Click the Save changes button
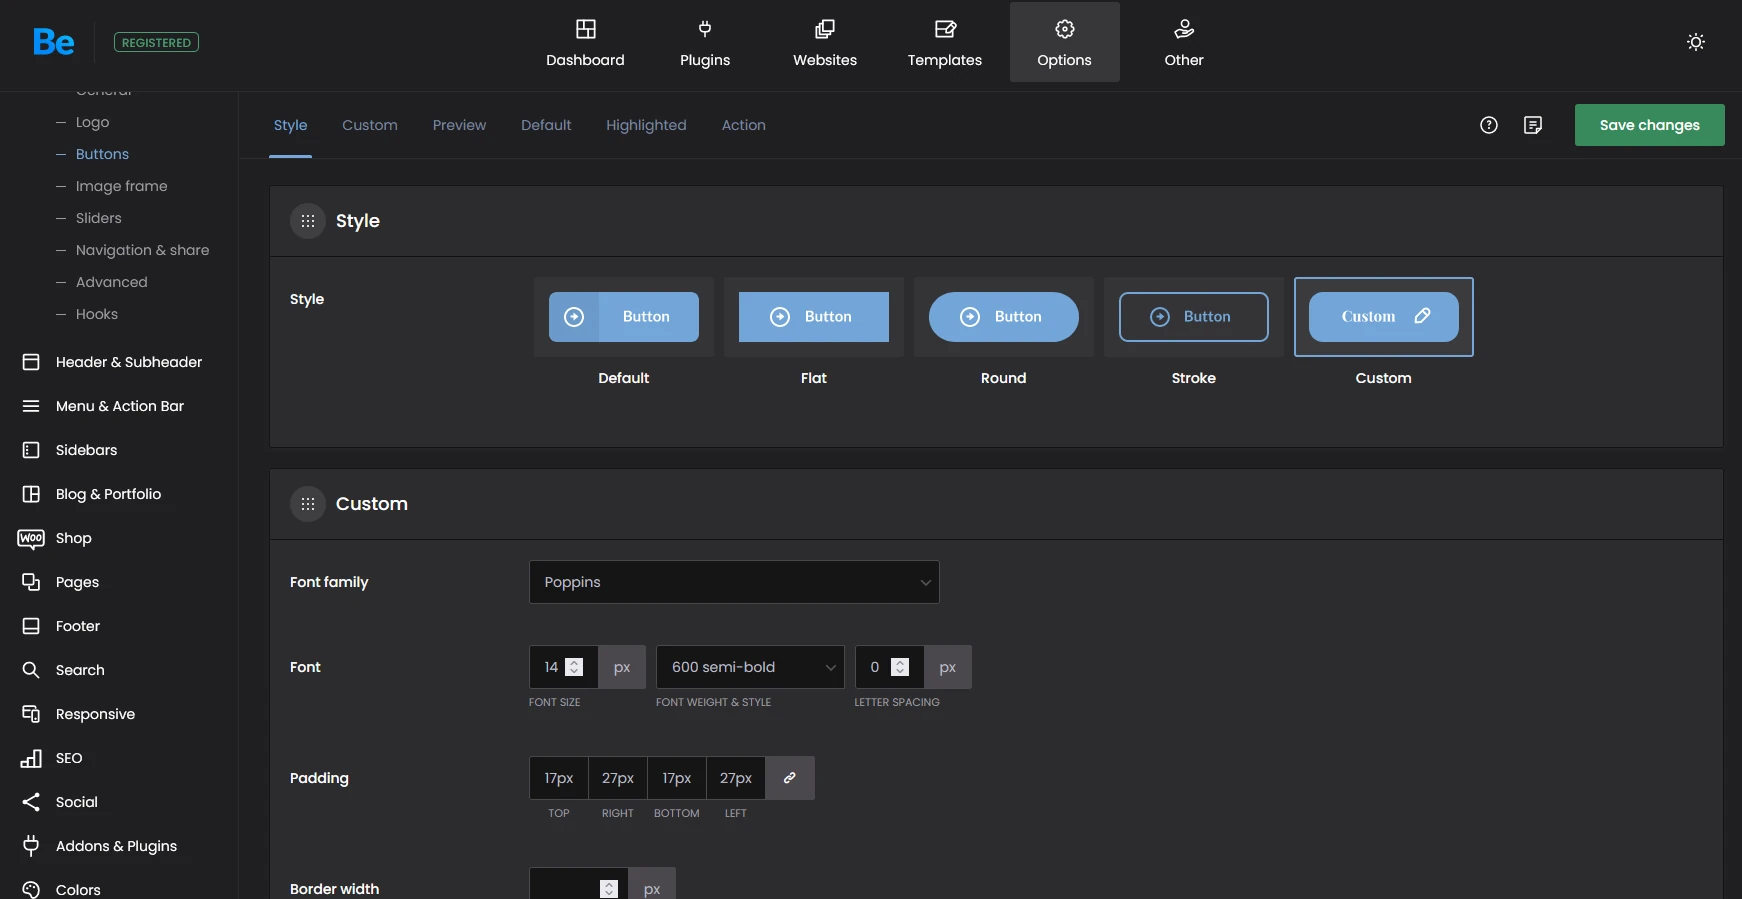 (x=1649, y=125)
